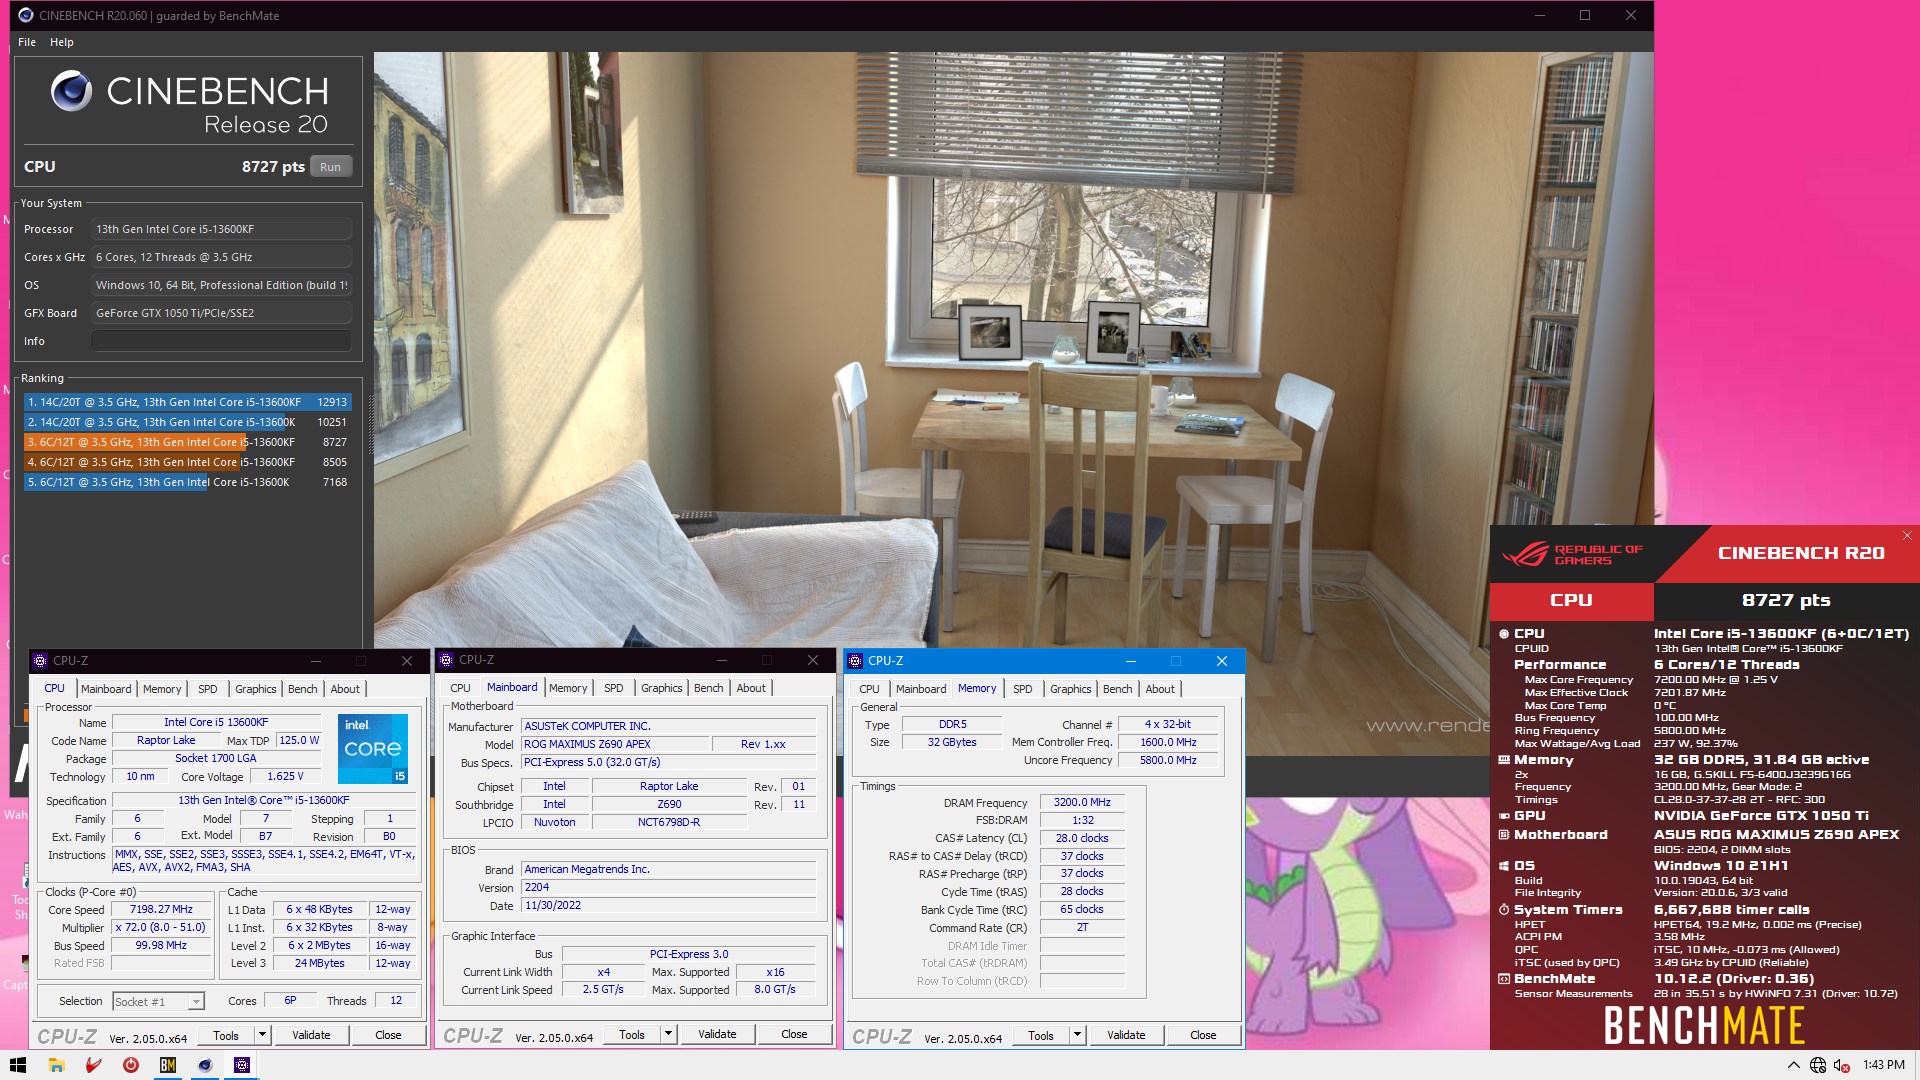Image resolution: width=1920 pixels, height=1080 pixels.
Task: Select ranking entry scoring 10251
Action: pos(187,422)
